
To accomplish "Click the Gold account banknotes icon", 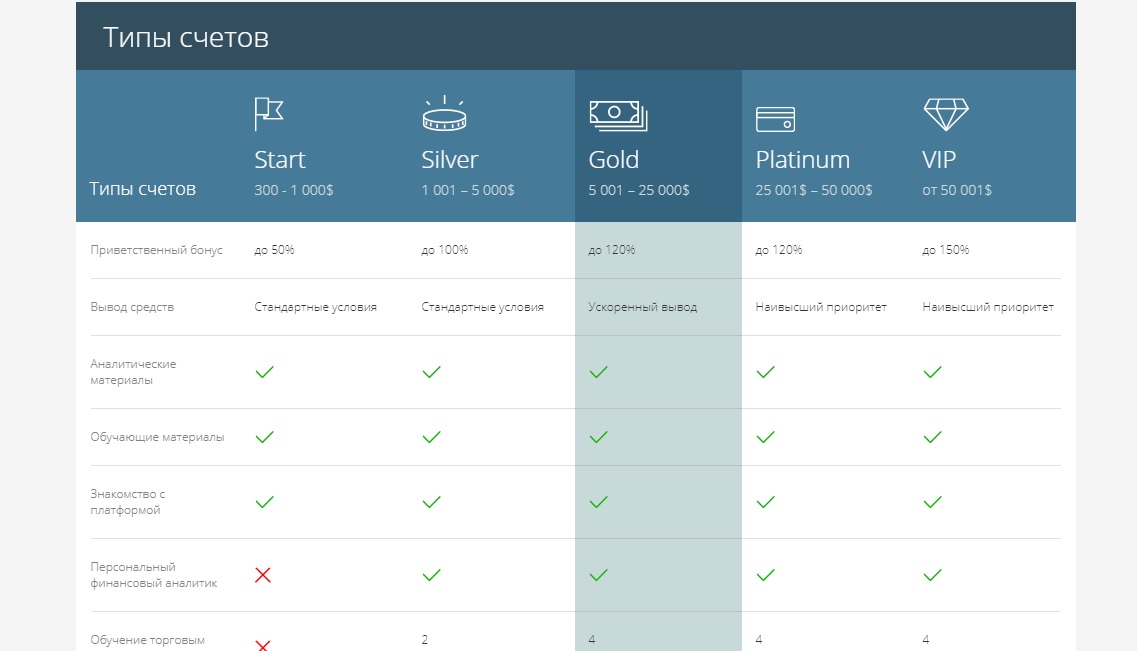I will click(619, 116).
